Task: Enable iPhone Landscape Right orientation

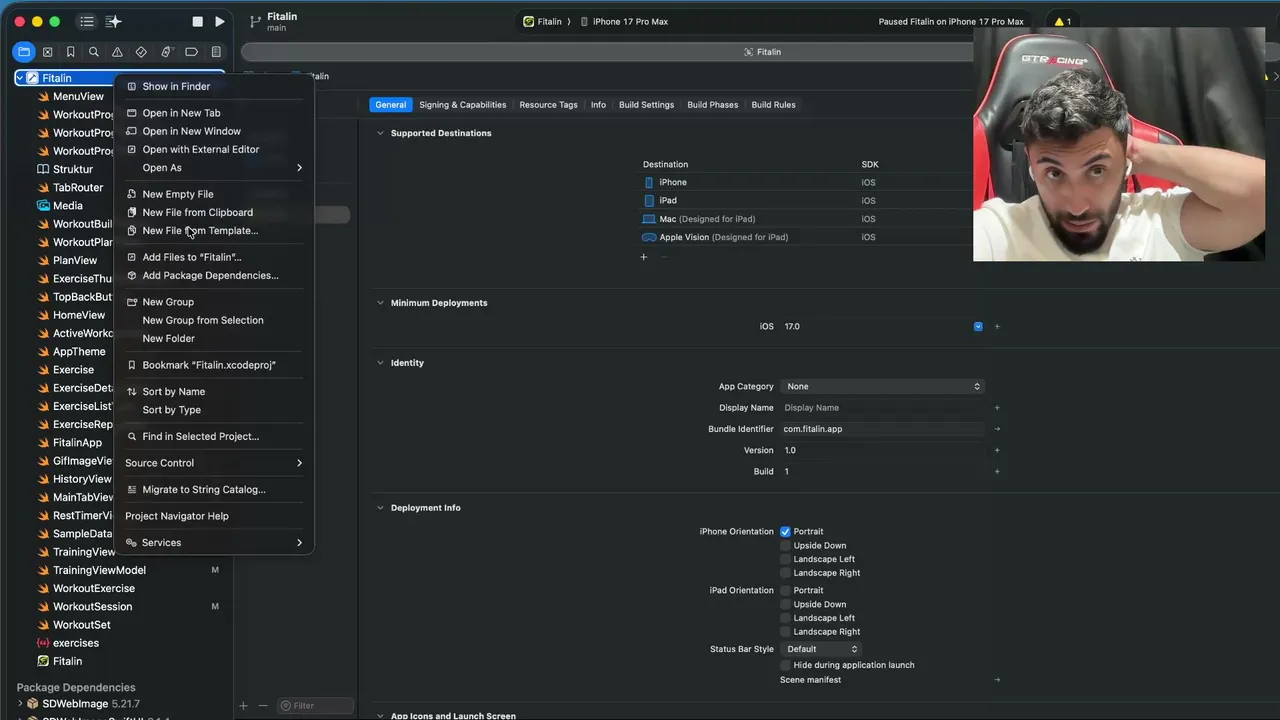Action: [x=785, y=573]
